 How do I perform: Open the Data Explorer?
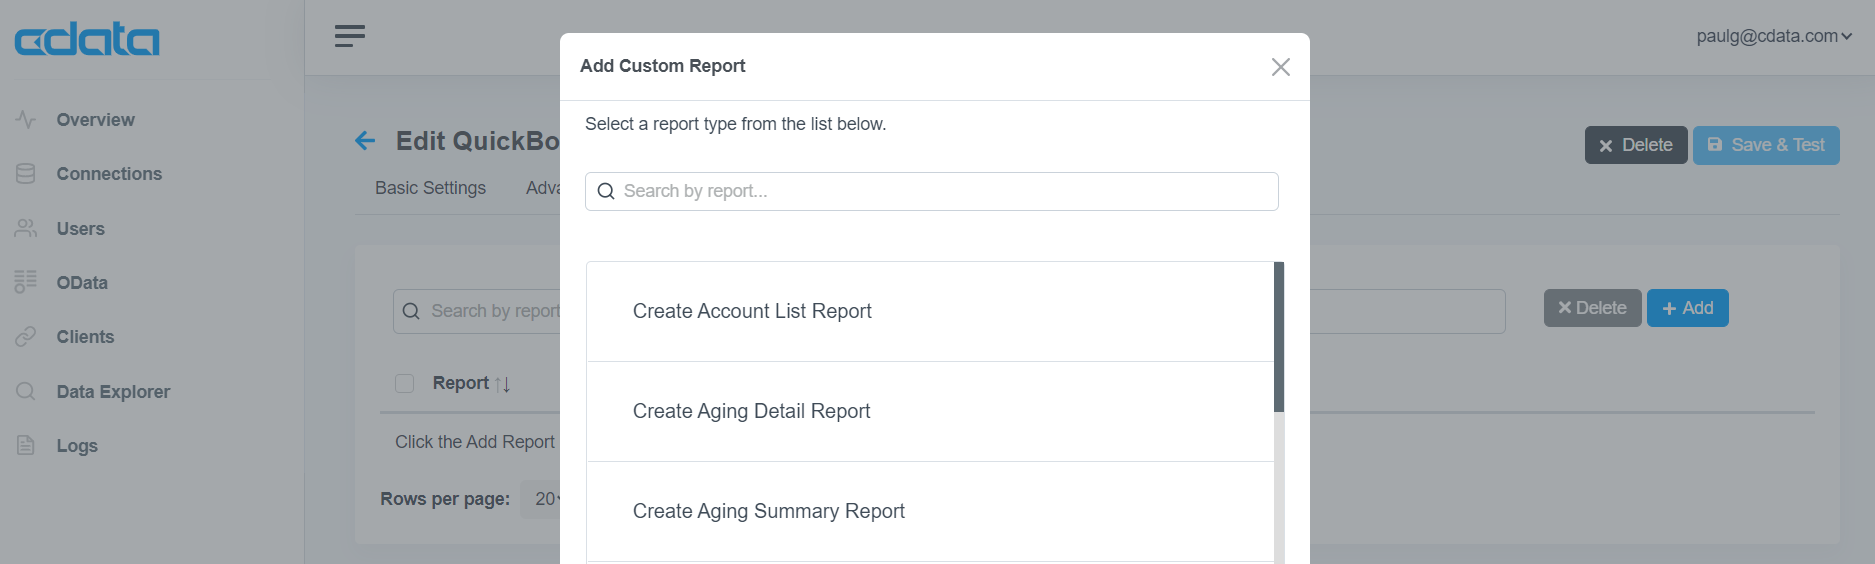[x=113, y=392]
